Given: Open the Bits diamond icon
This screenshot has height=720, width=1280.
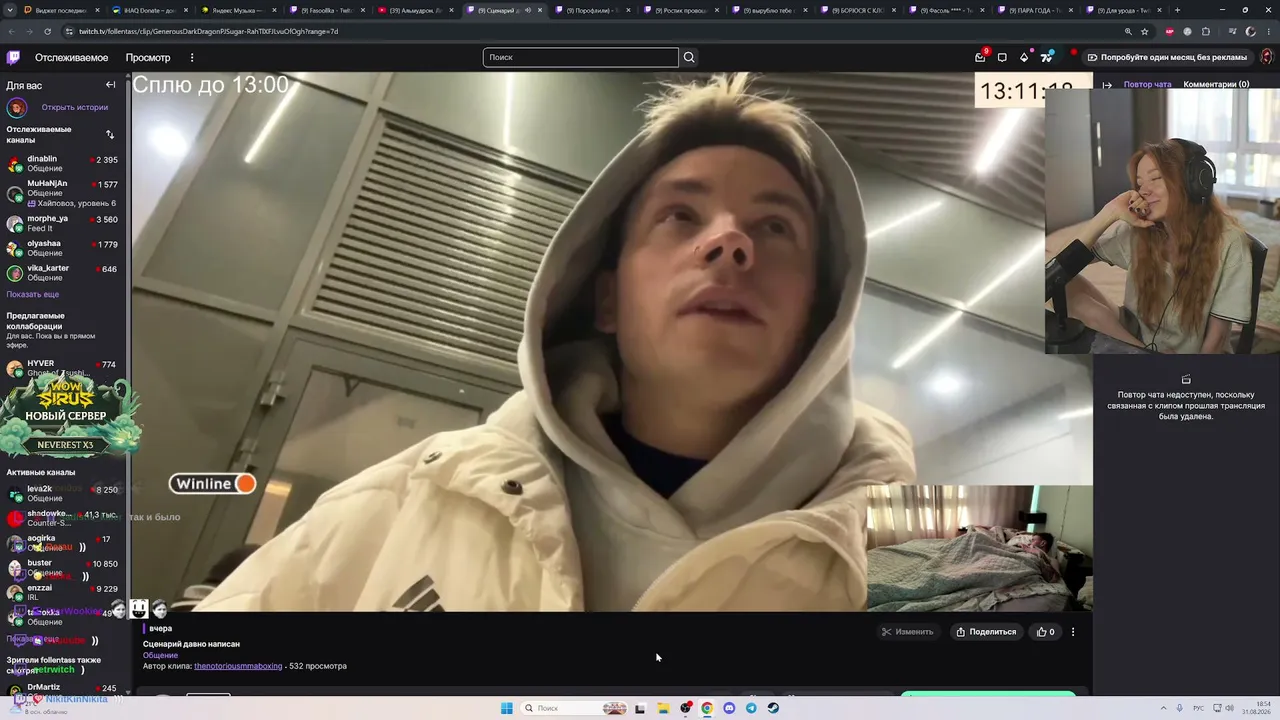Looking at the screenshot, I should pos(1024,58).
